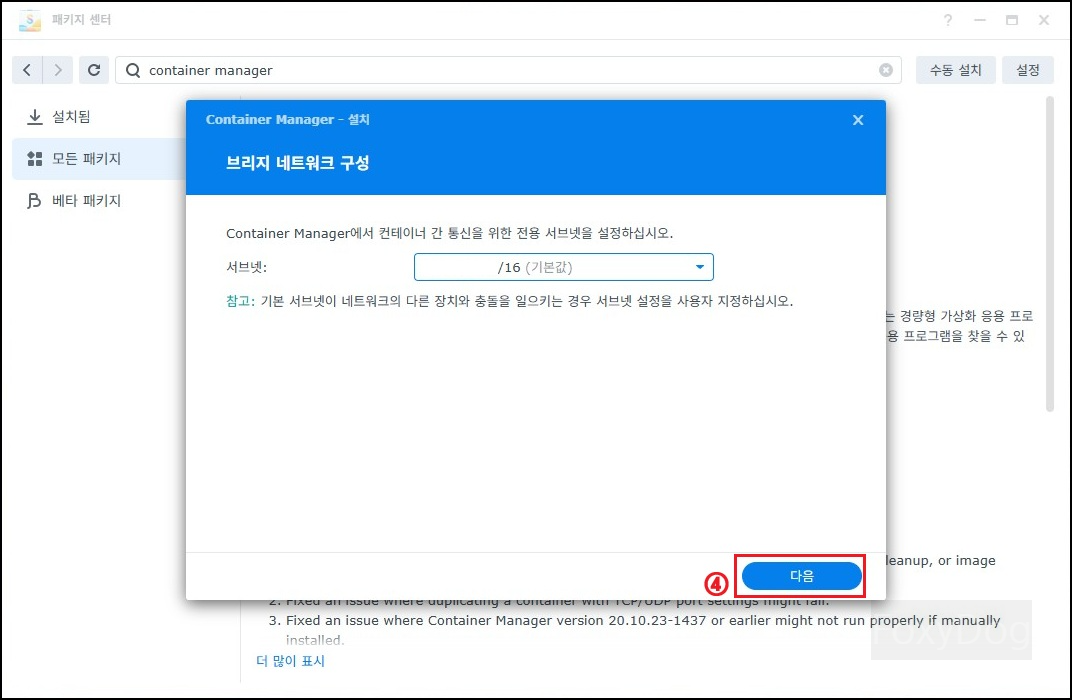
Task: Click the vertical scrollbar on the right
Action: pyautogui.click(x=1049, y=254)
